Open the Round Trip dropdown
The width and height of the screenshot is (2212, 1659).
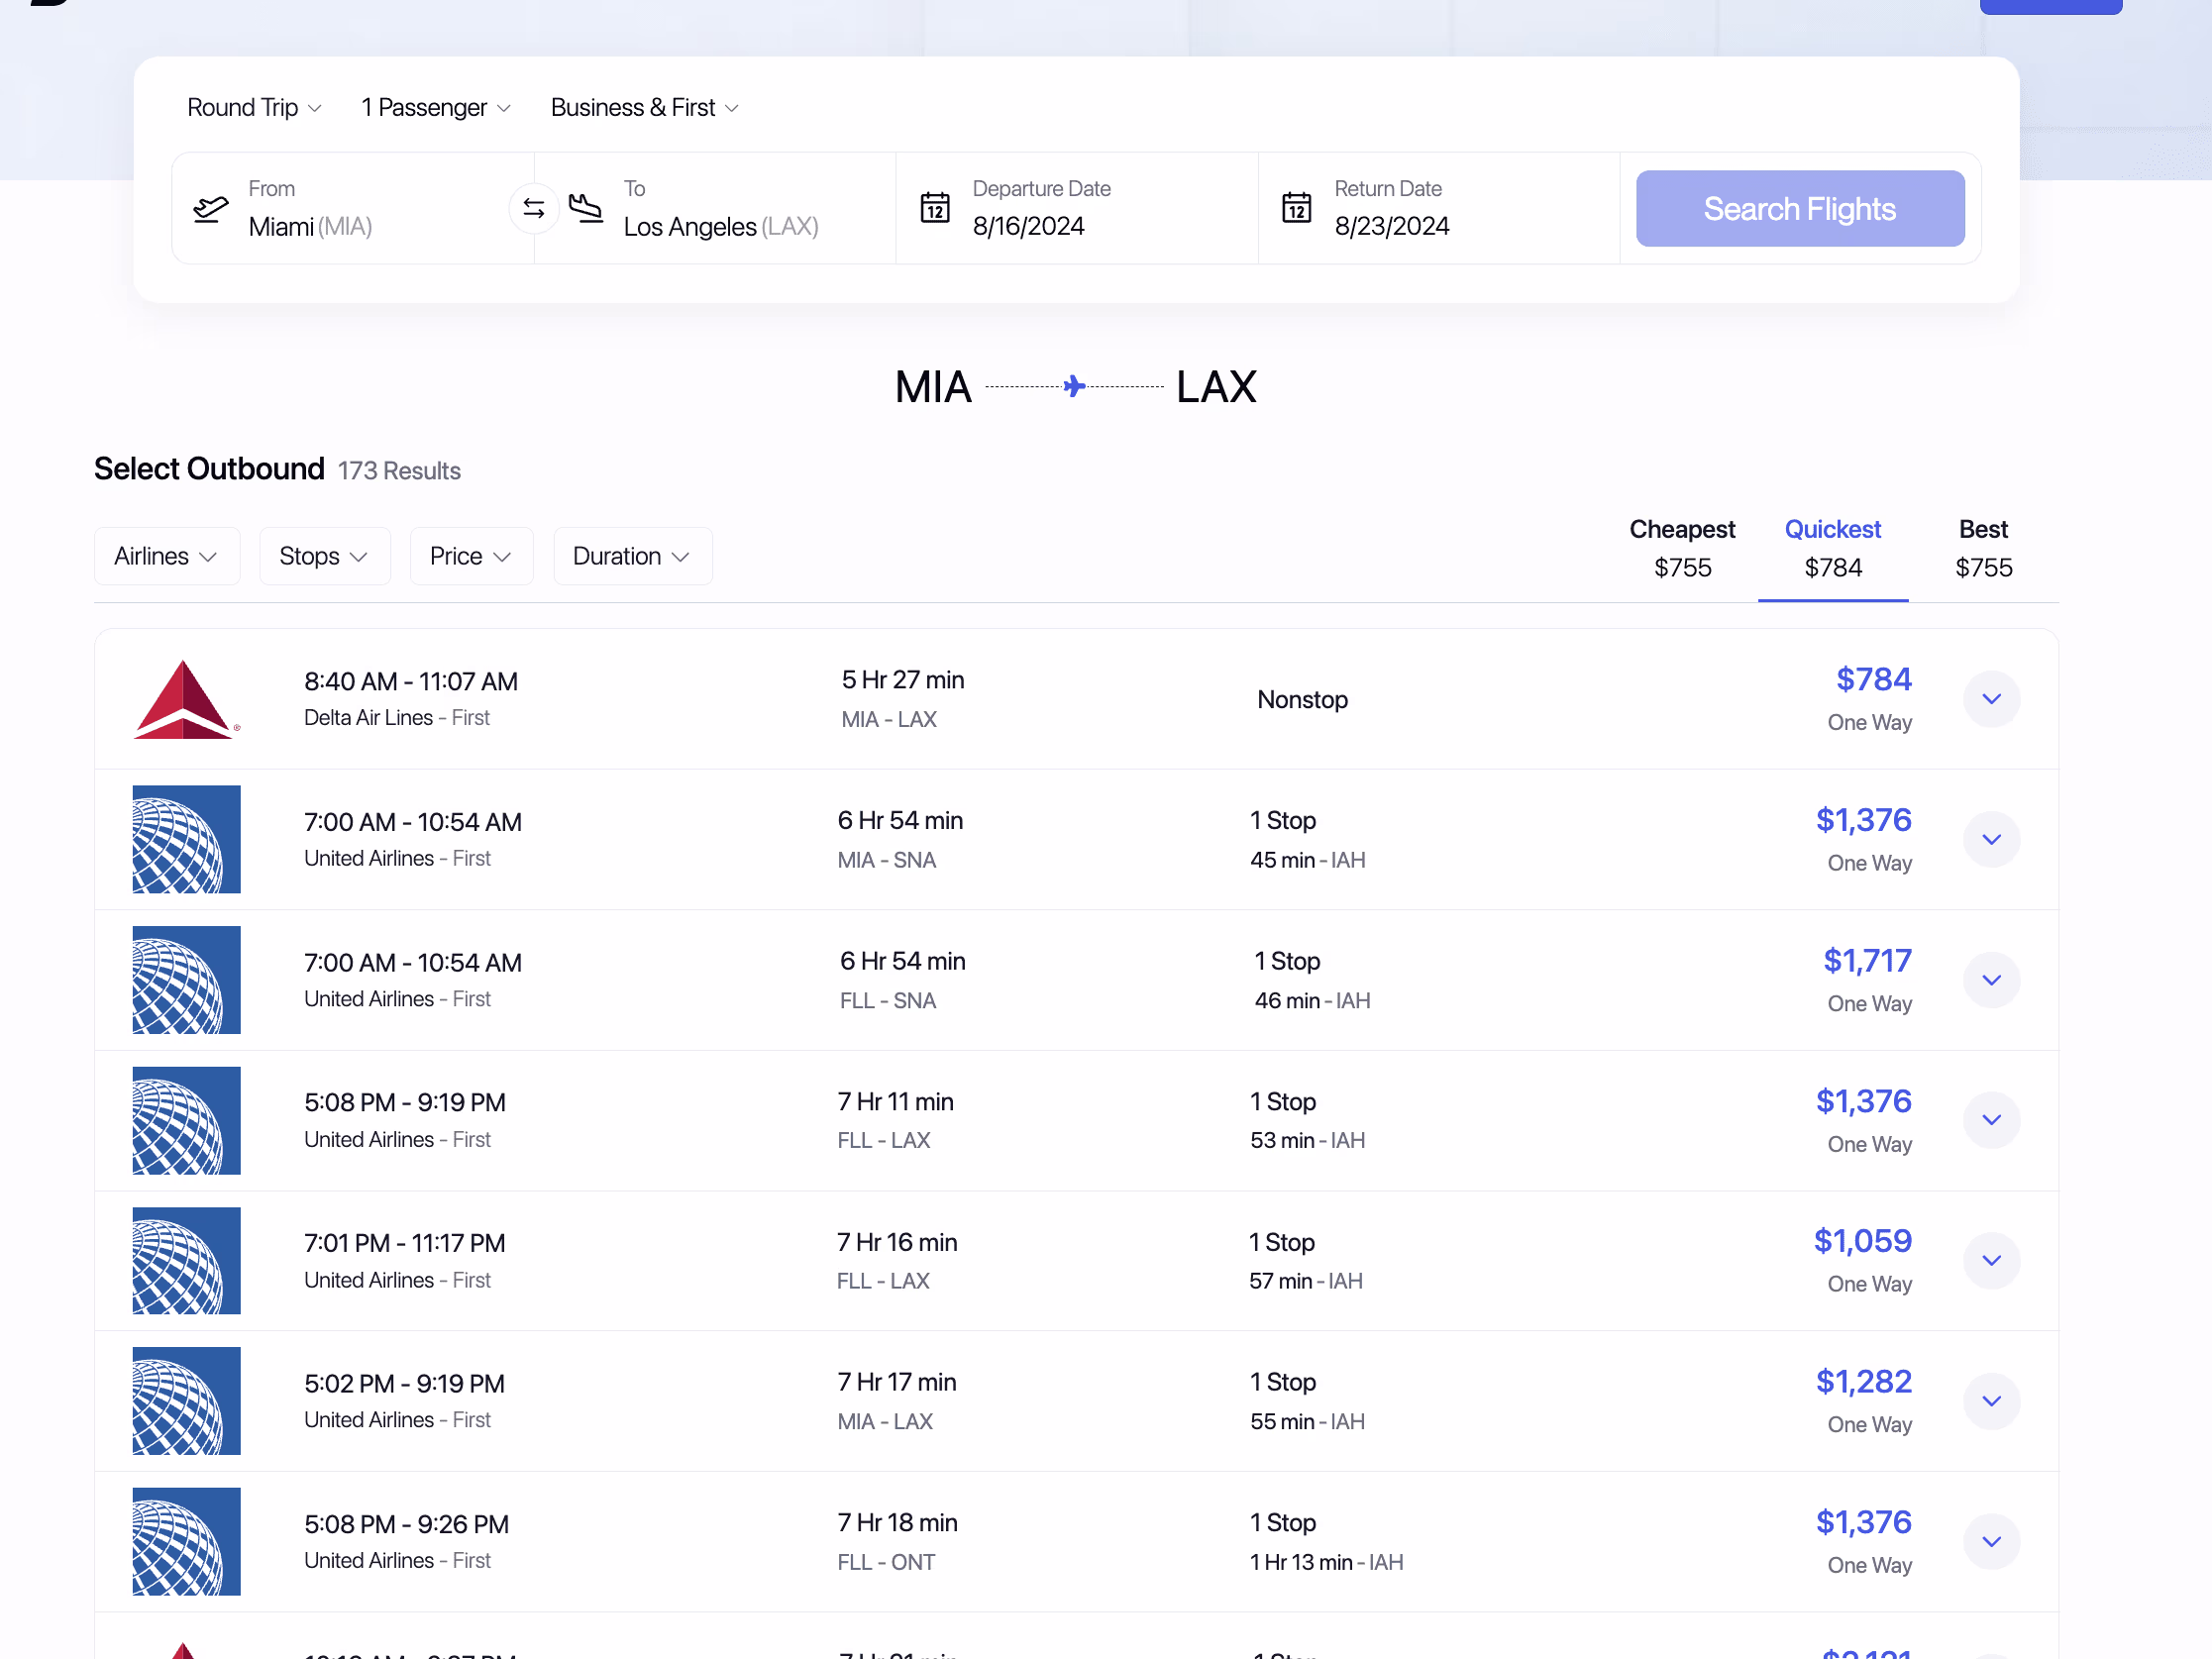(x=254, y=107)
